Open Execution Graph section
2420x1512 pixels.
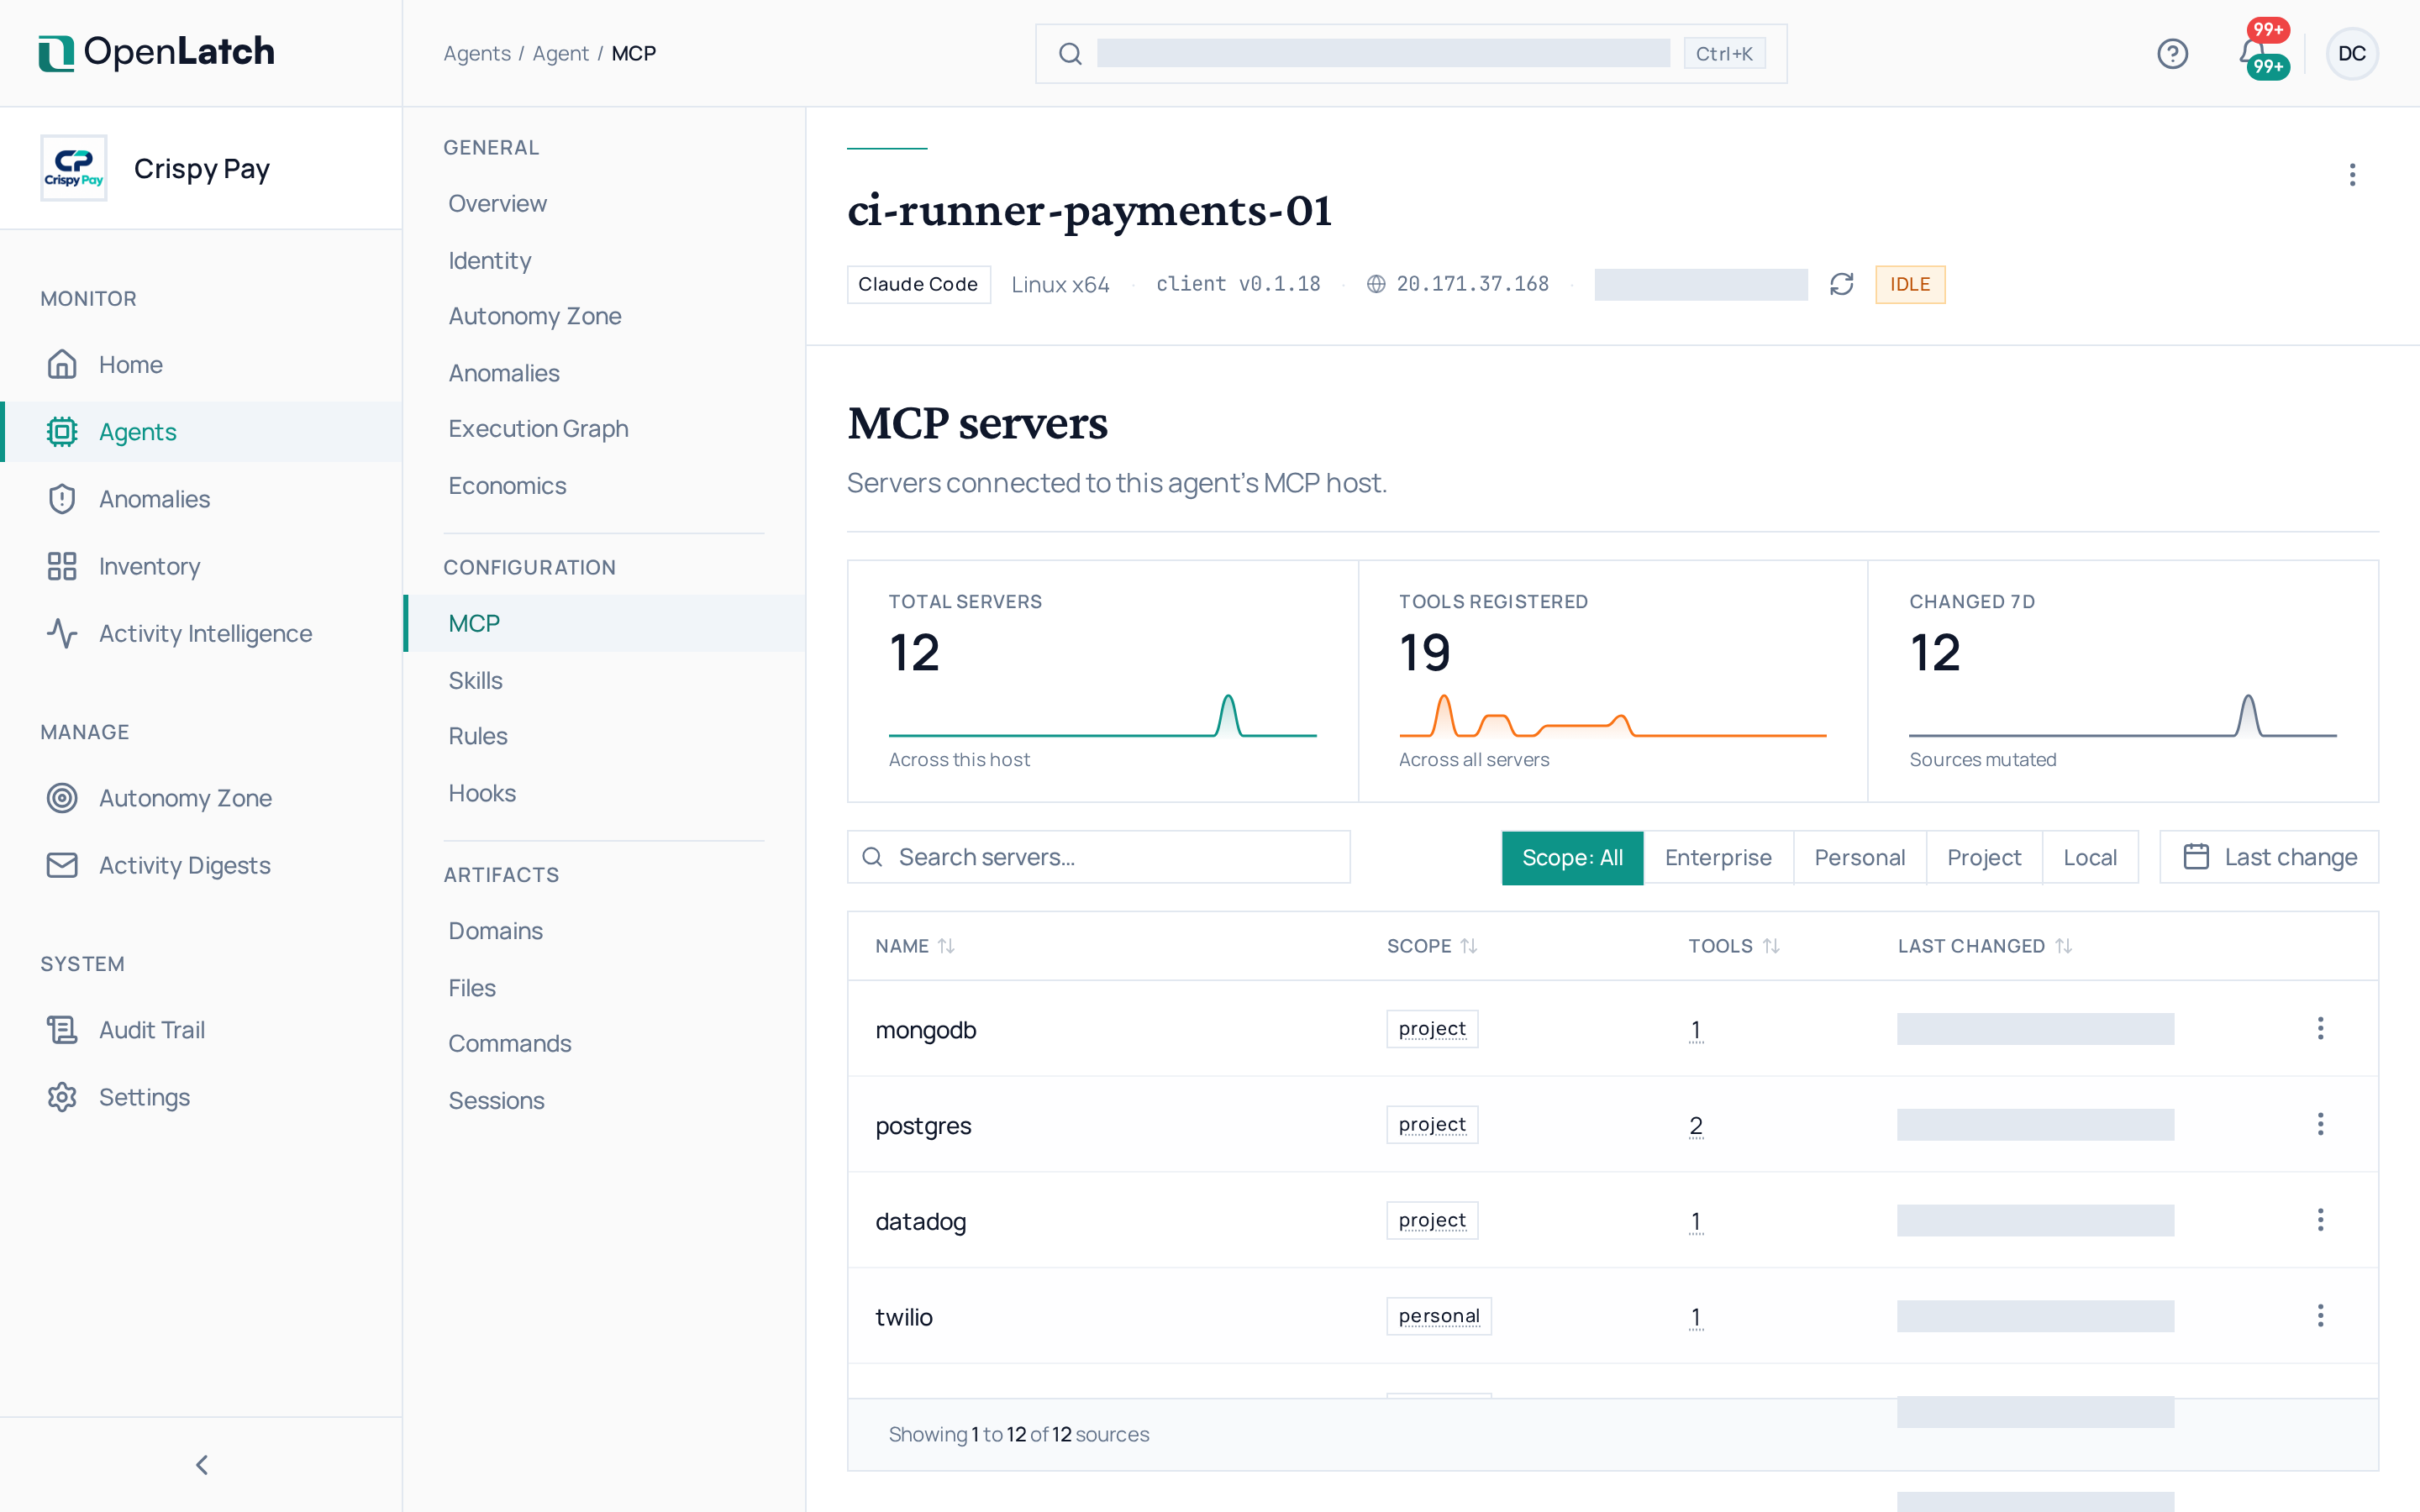[x=604, y=428]
